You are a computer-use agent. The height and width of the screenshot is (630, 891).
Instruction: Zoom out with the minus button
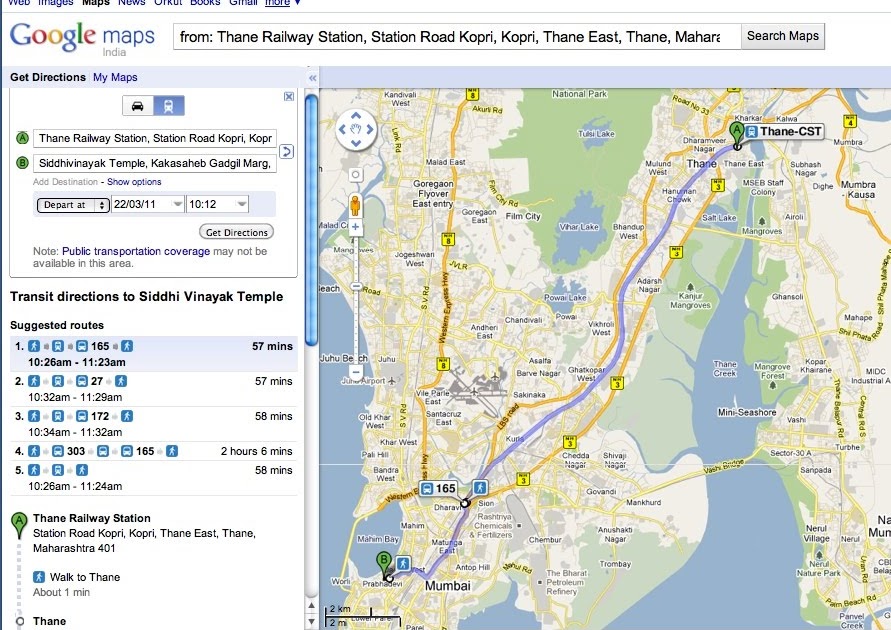point(356,373)
